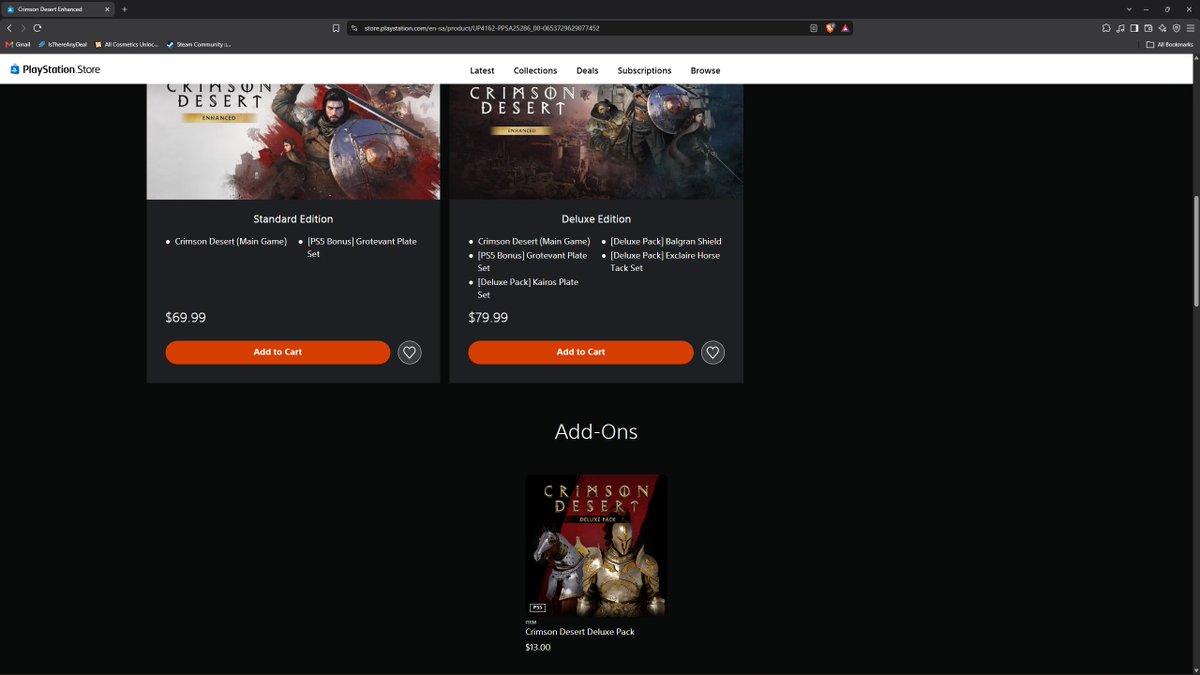This screenshot has height=675, width=1200.
Task: Wishlist the Deluxe Edition with heart icon
Action: pos(713,352)
